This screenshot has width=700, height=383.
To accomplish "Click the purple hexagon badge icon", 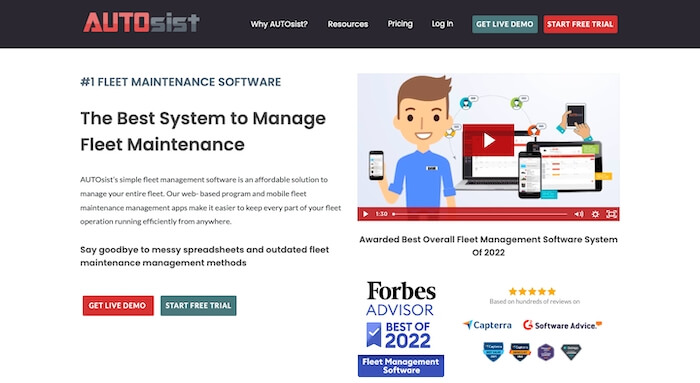I will tap(546, 352).
